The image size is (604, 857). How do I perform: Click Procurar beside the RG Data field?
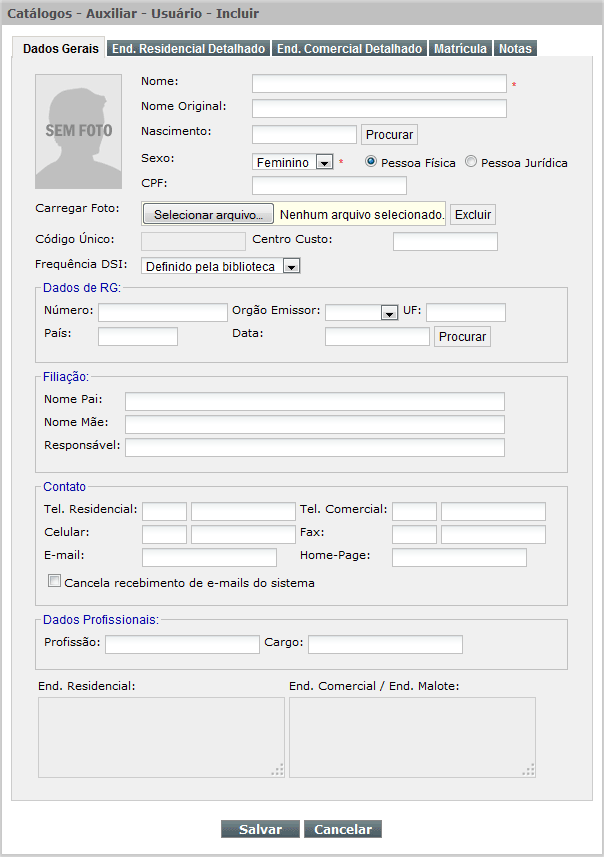pyautogui.click(x=462, y=337)
